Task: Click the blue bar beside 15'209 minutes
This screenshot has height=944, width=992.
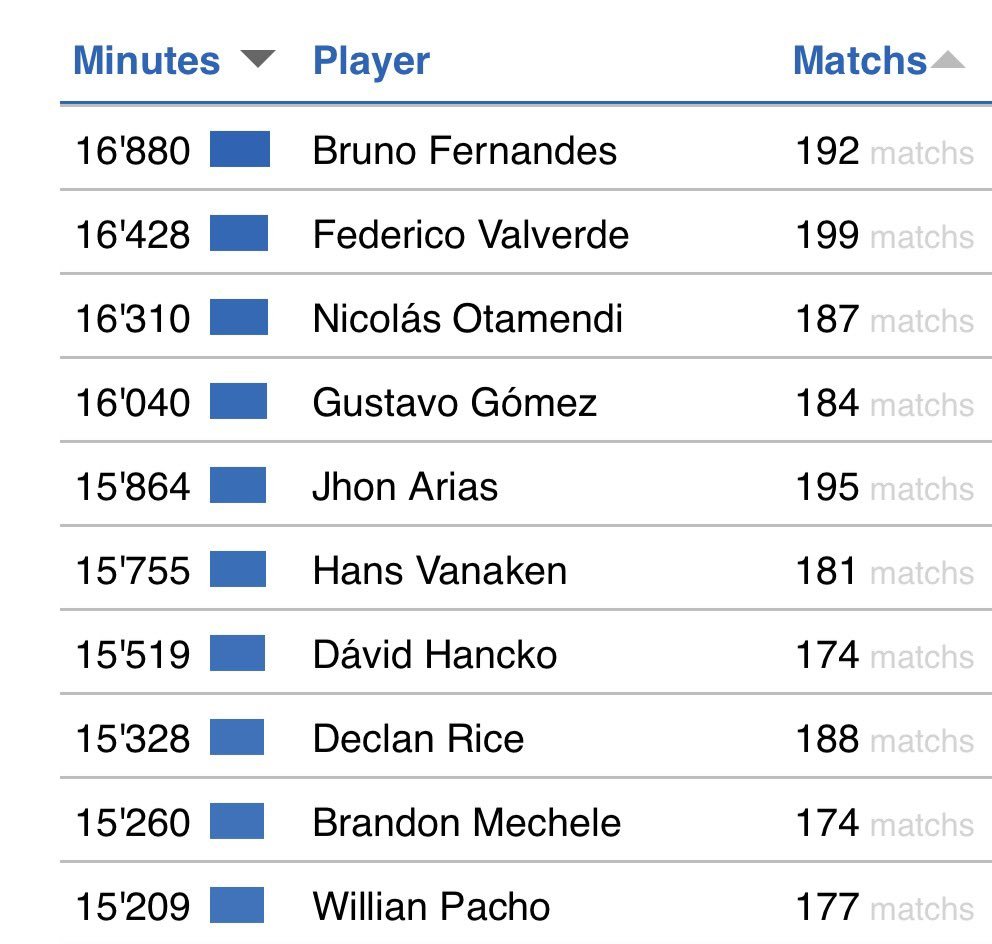Action: pyautogui.click(x=237, y=906)
